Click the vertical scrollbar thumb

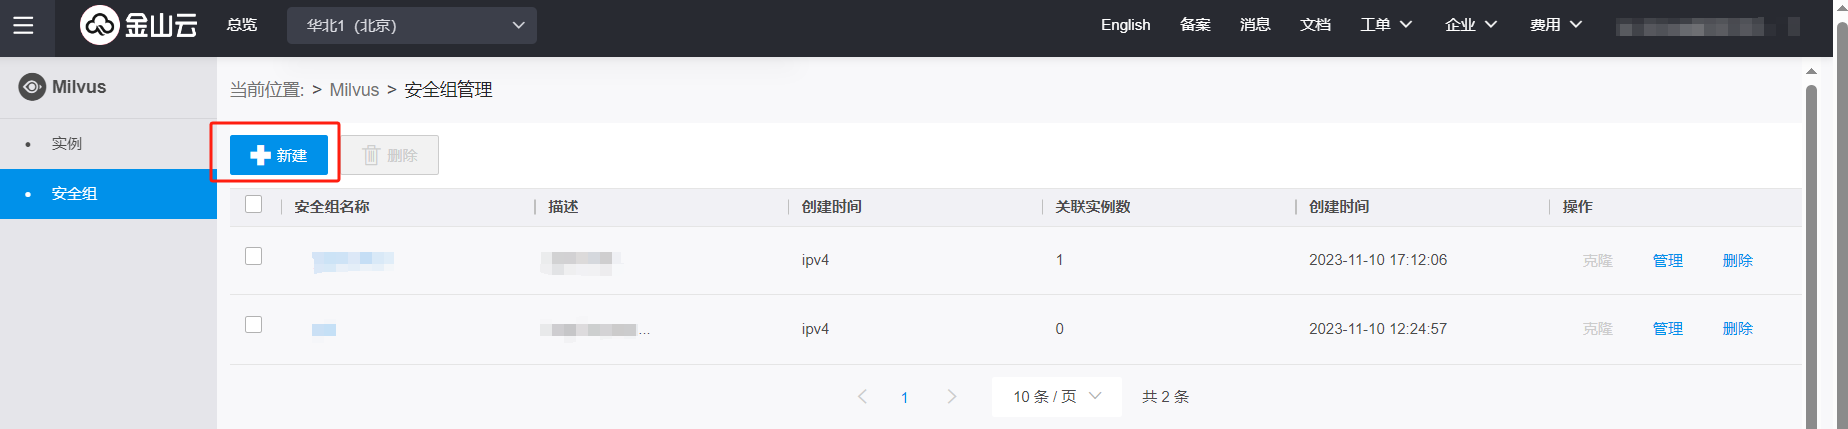[1811, 255]
